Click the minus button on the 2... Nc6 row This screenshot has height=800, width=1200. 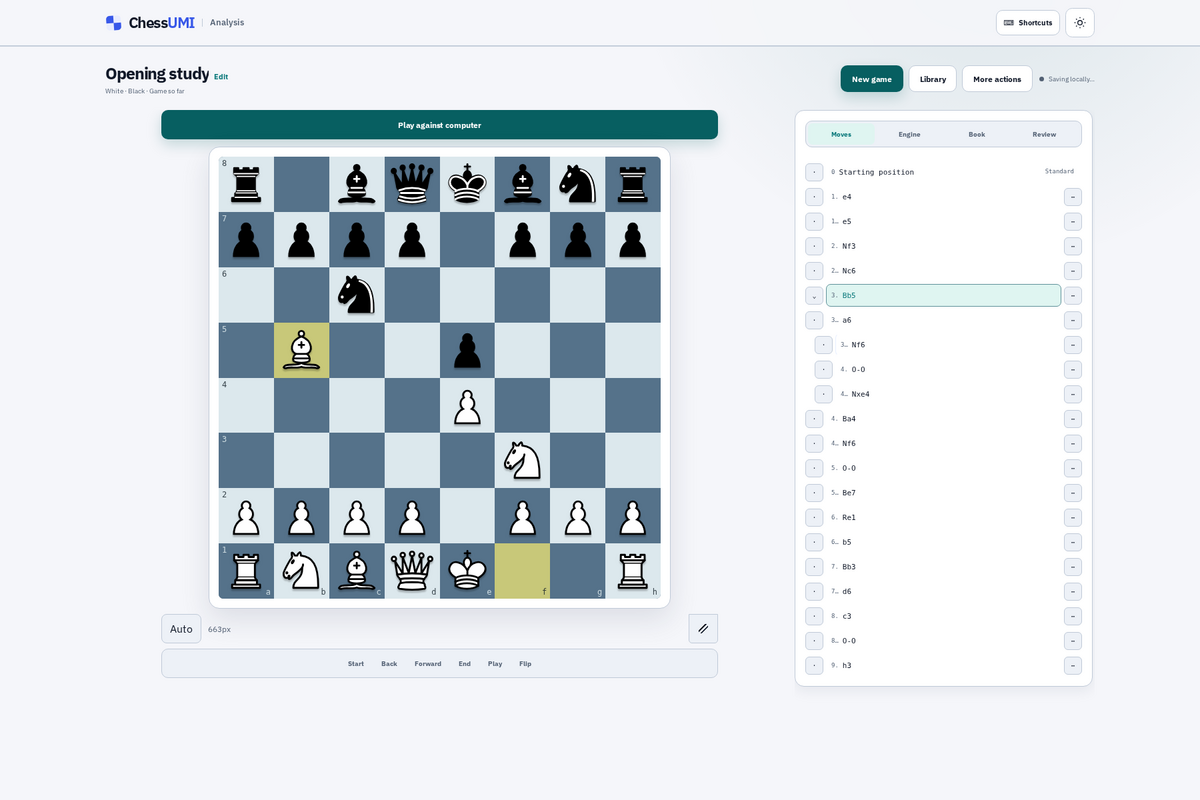tap(1072, 271)
